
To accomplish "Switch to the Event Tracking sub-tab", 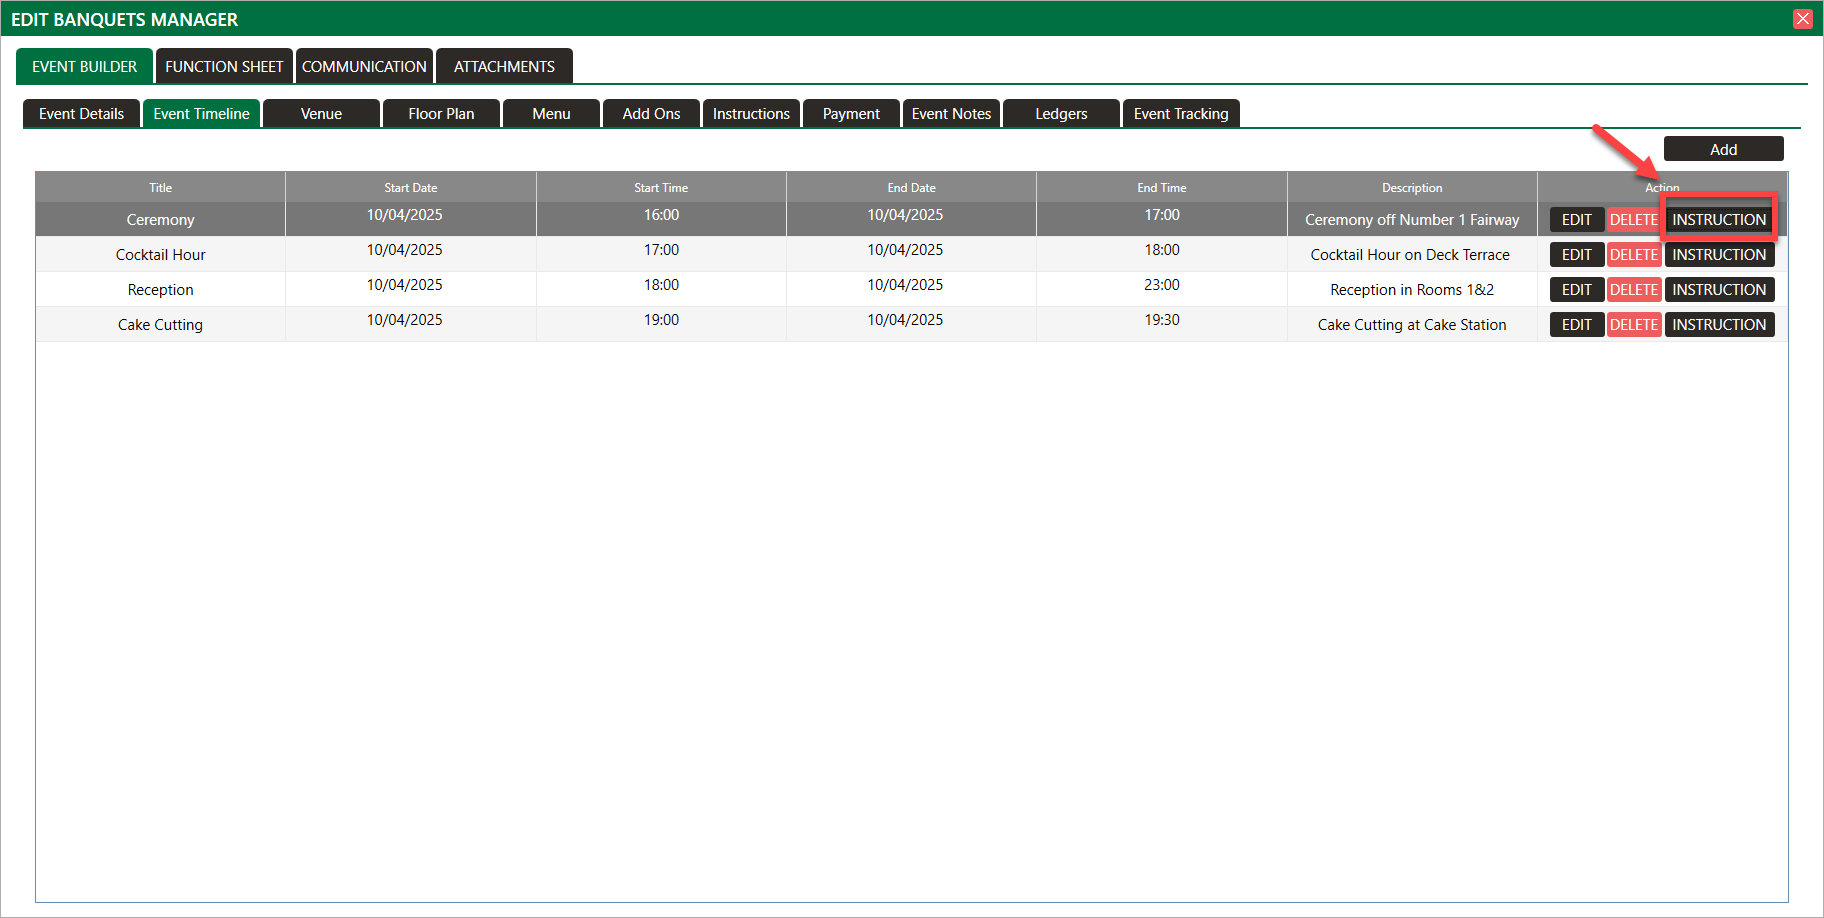I will click(1181, 113).
